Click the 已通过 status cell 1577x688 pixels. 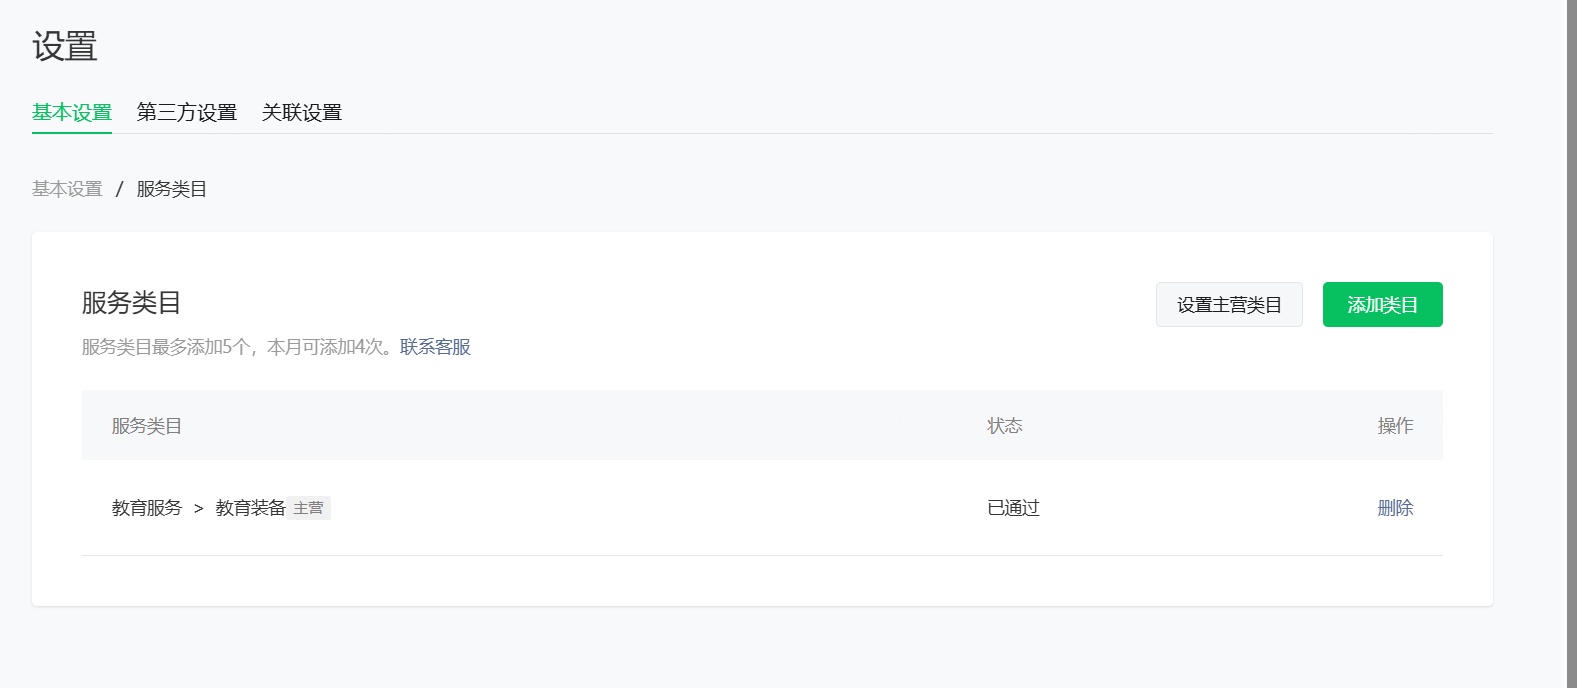pyautogui.click(x=1013, y=508)
